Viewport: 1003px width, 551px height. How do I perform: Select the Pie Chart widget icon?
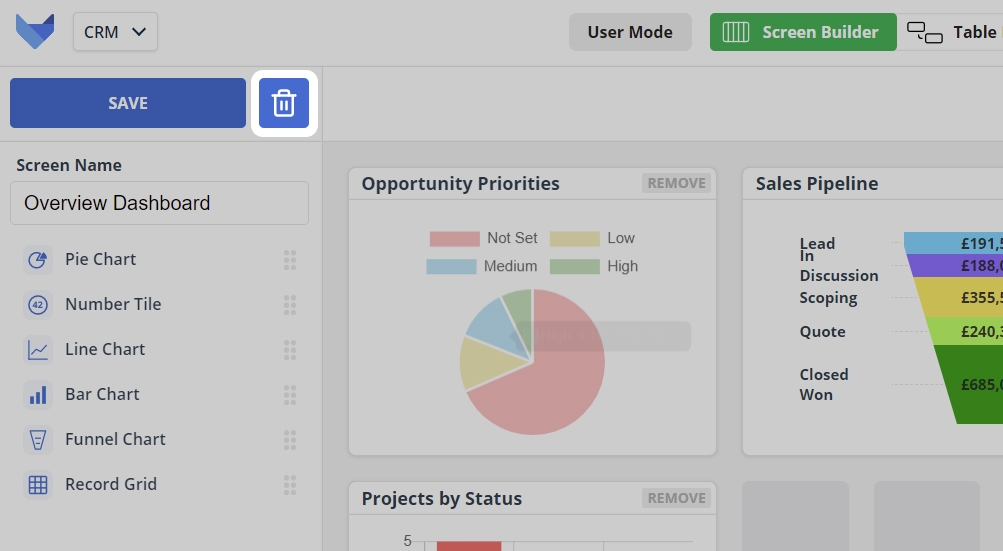click(38, 260)
